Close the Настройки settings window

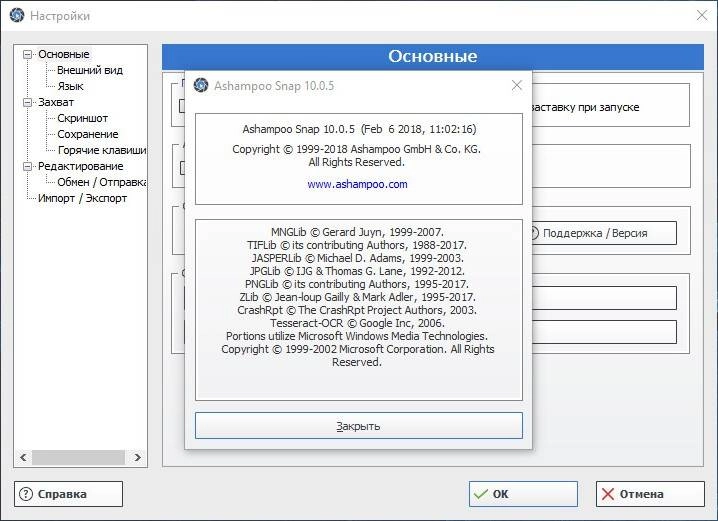[702, 15]
